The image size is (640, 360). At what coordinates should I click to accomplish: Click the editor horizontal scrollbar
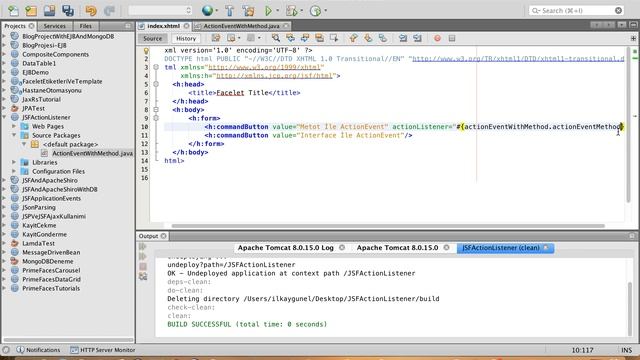(x=388, y=226)
